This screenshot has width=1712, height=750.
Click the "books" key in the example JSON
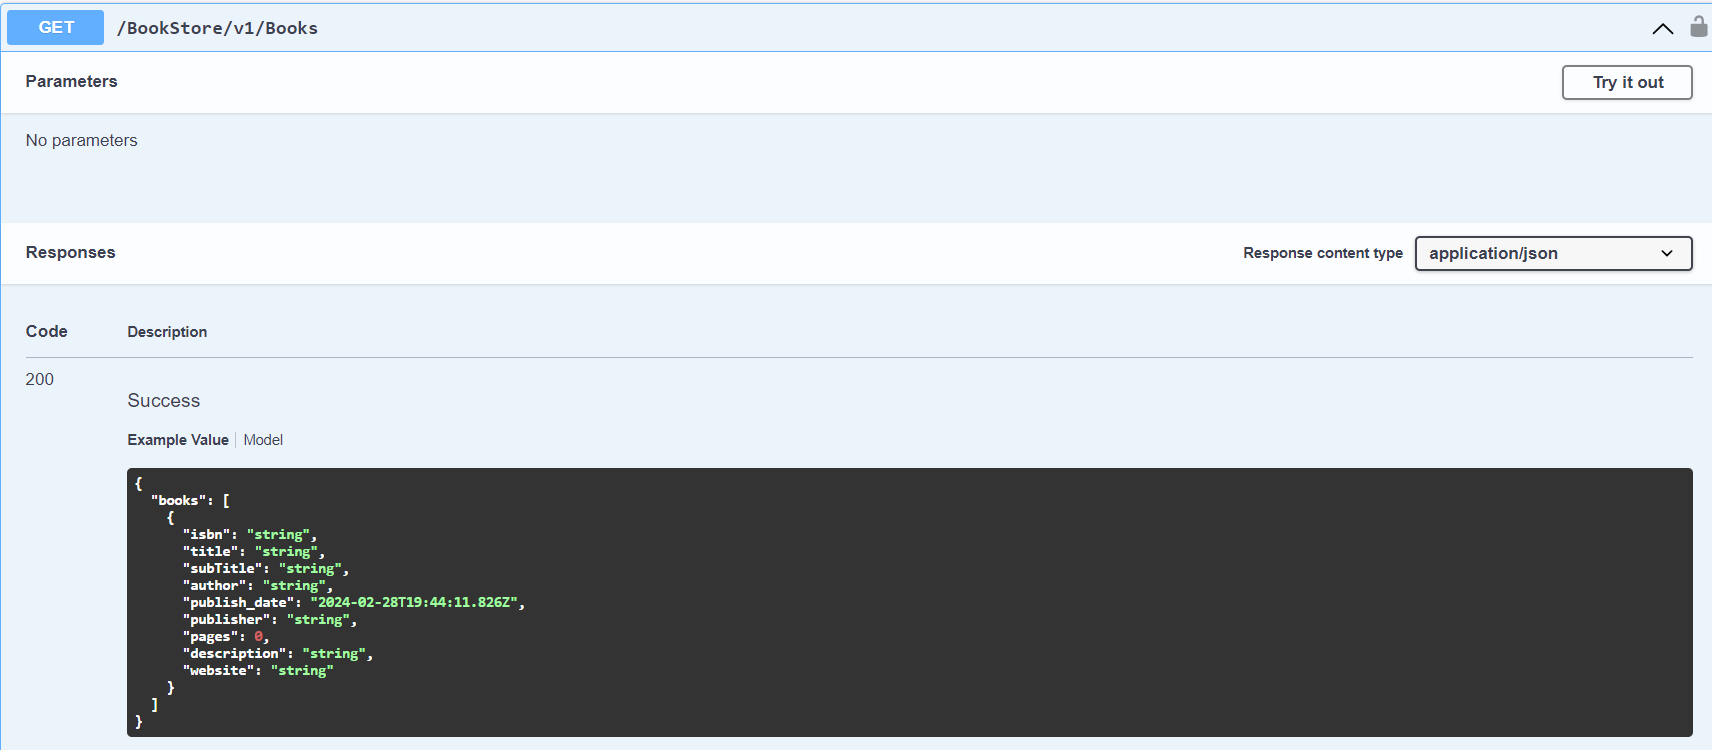pos(178,500)
